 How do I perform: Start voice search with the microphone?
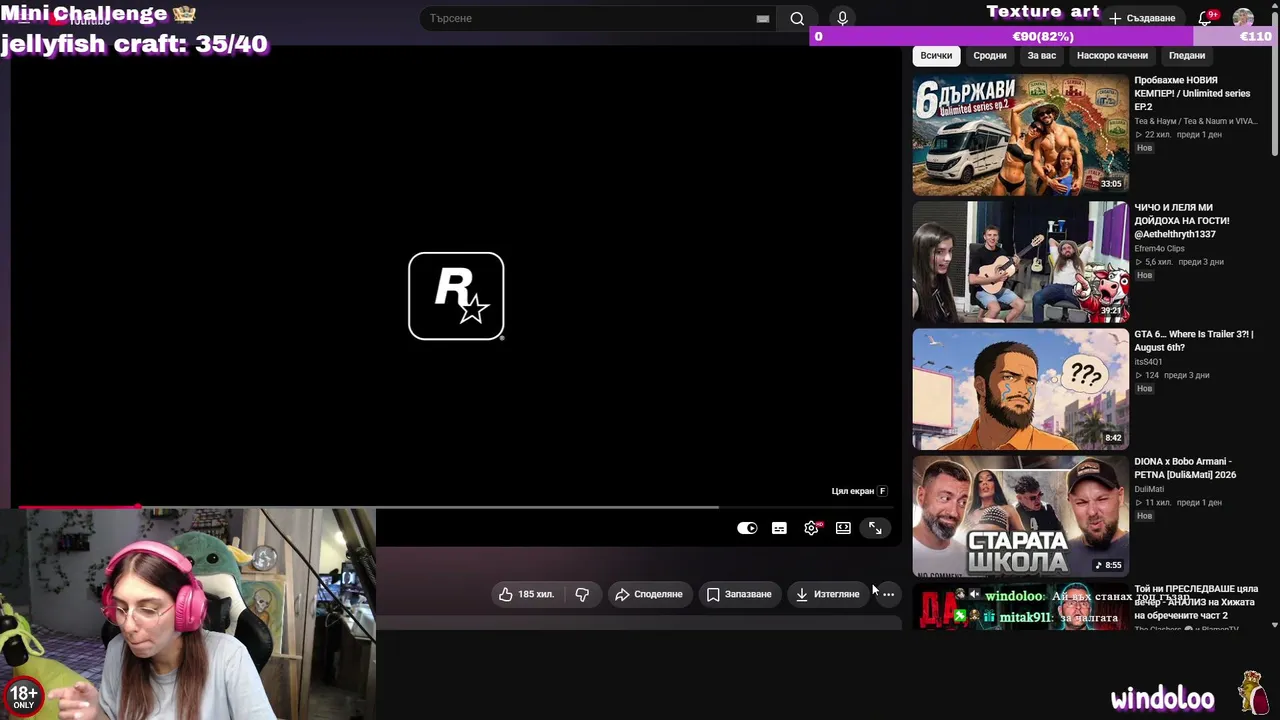[842, 18]
